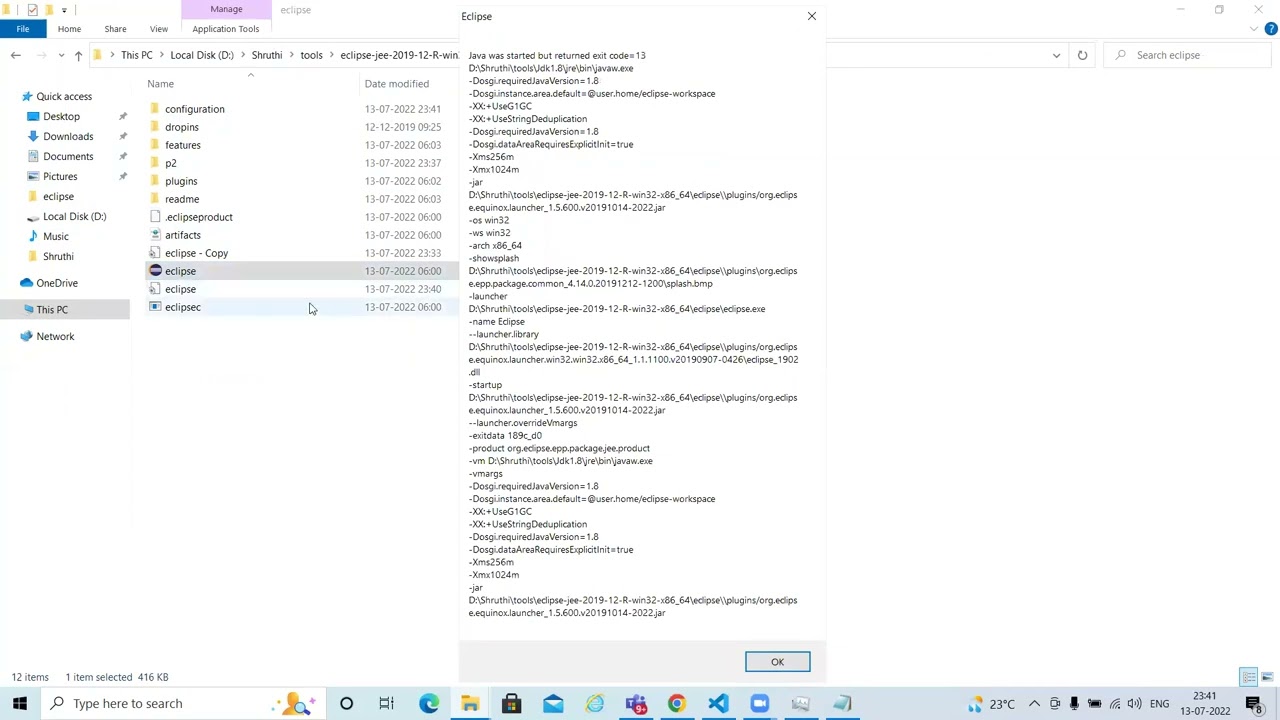This screenshot has height=720, width=1280.
Task: Switch to the Home ribbon tab
Action: (69, 29)
